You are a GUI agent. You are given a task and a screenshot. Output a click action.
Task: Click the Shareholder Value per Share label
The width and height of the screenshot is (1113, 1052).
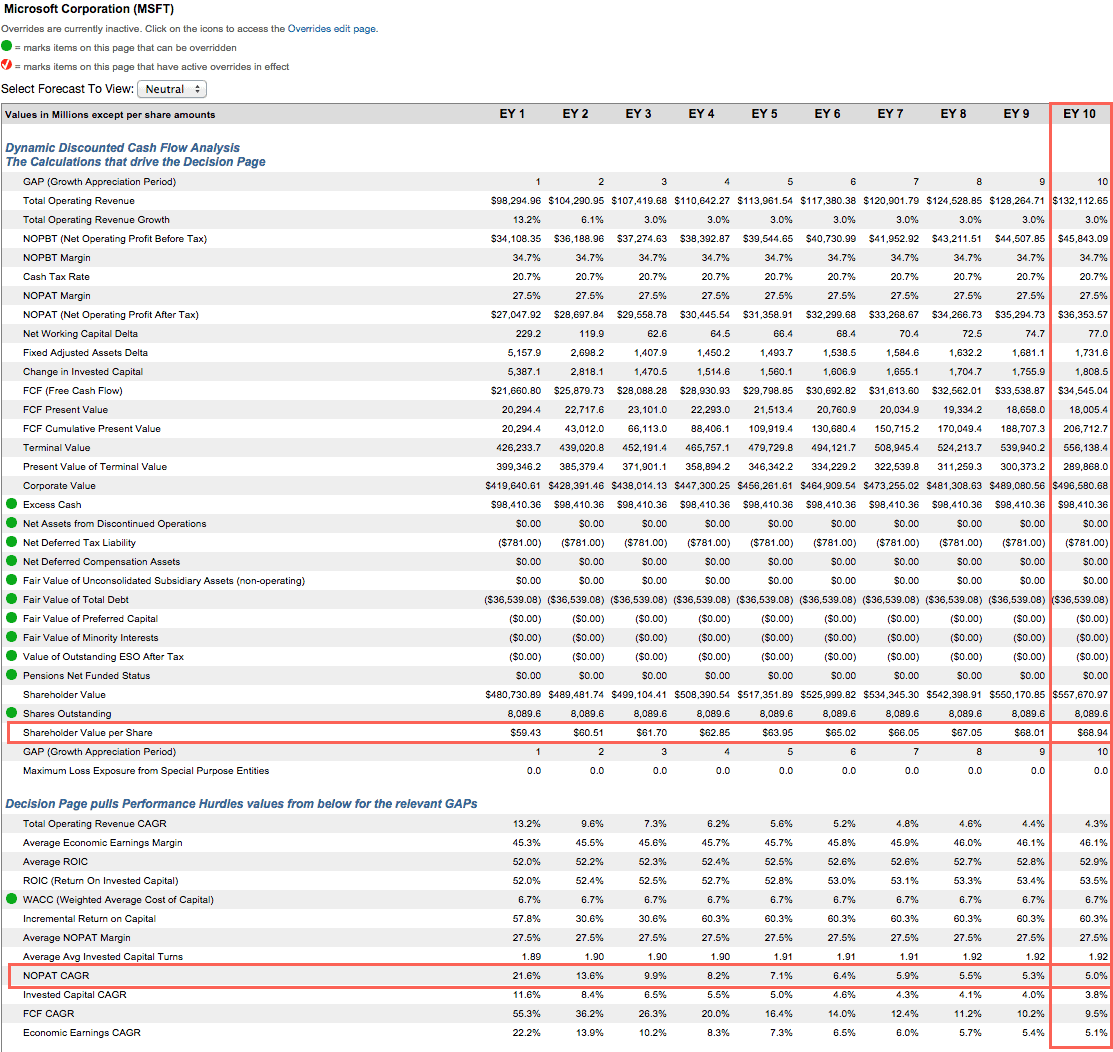point(87,733)
